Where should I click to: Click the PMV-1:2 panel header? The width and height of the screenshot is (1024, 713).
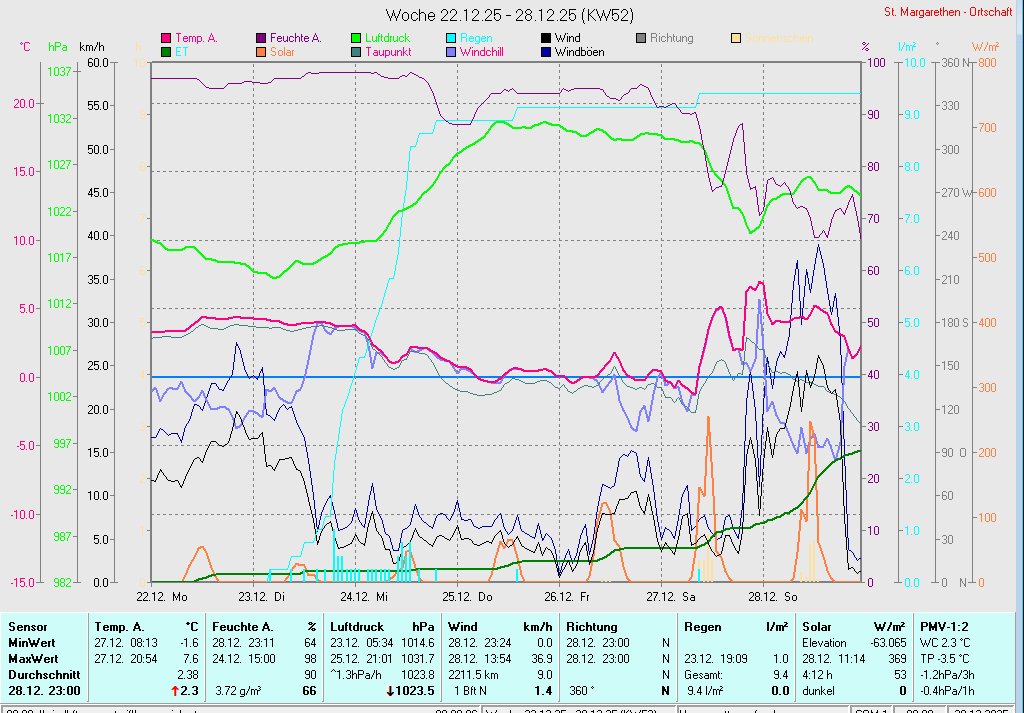[x=944, y=626]
